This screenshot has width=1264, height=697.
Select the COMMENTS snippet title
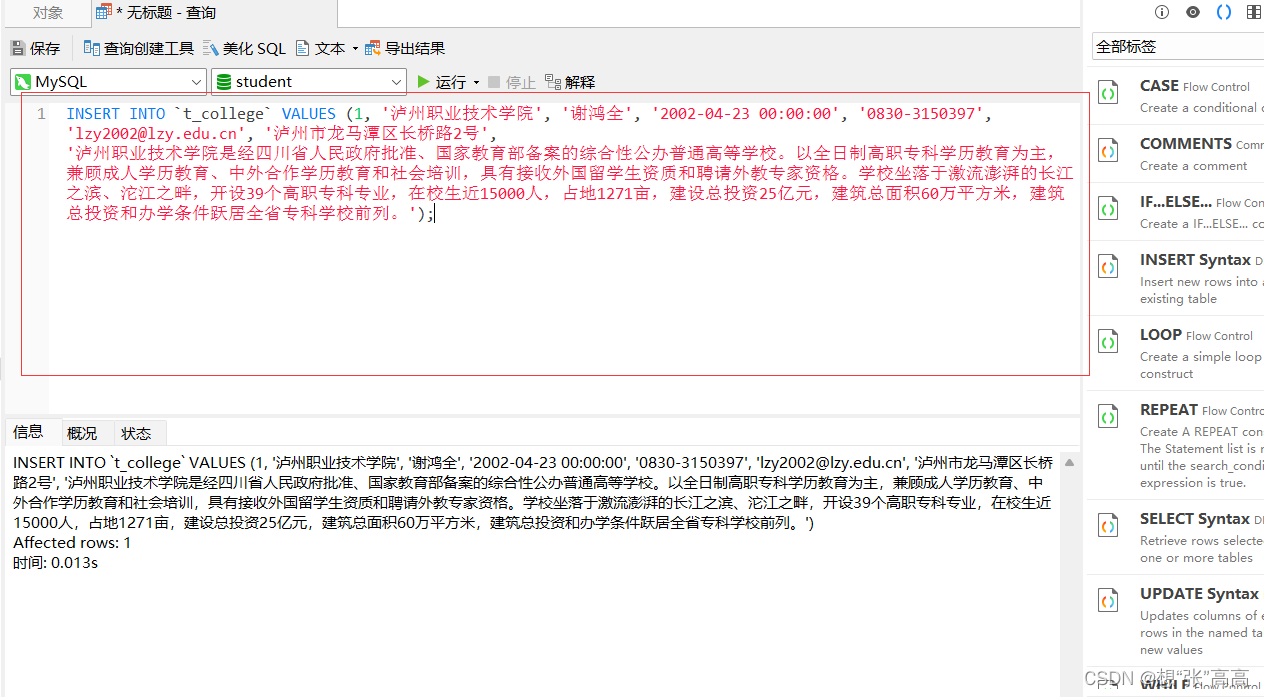pyautogui.click(x=1186, y=144)
